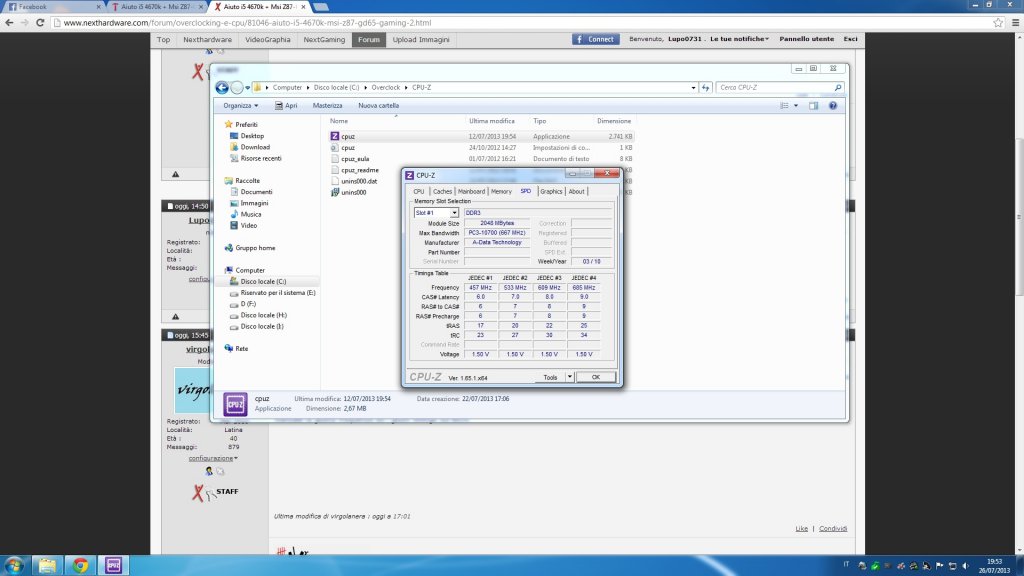Click the Explorer back arrow button

point(222,88)
